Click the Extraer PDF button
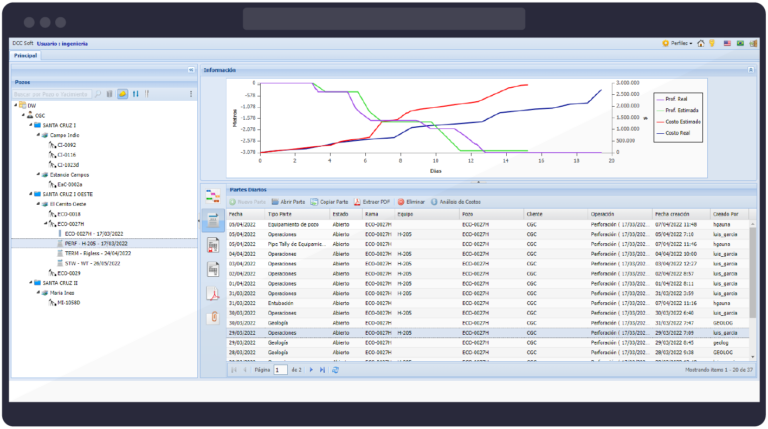Image resolution: width=768 pixels, height=429 pixels. (372, 202)
